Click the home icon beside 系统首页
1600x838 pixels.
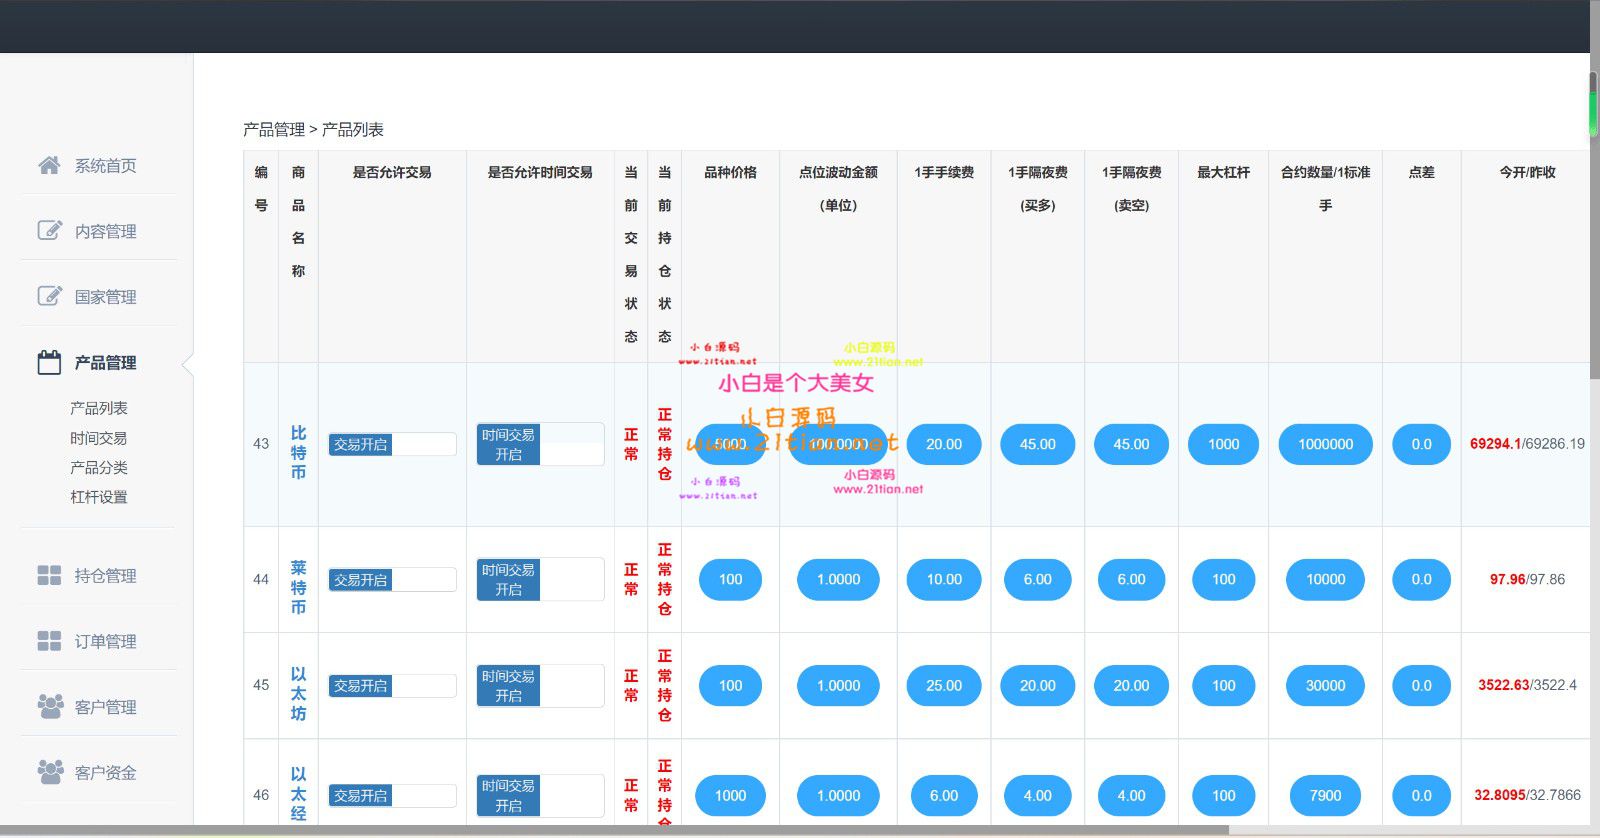click(x=49, y=165)
